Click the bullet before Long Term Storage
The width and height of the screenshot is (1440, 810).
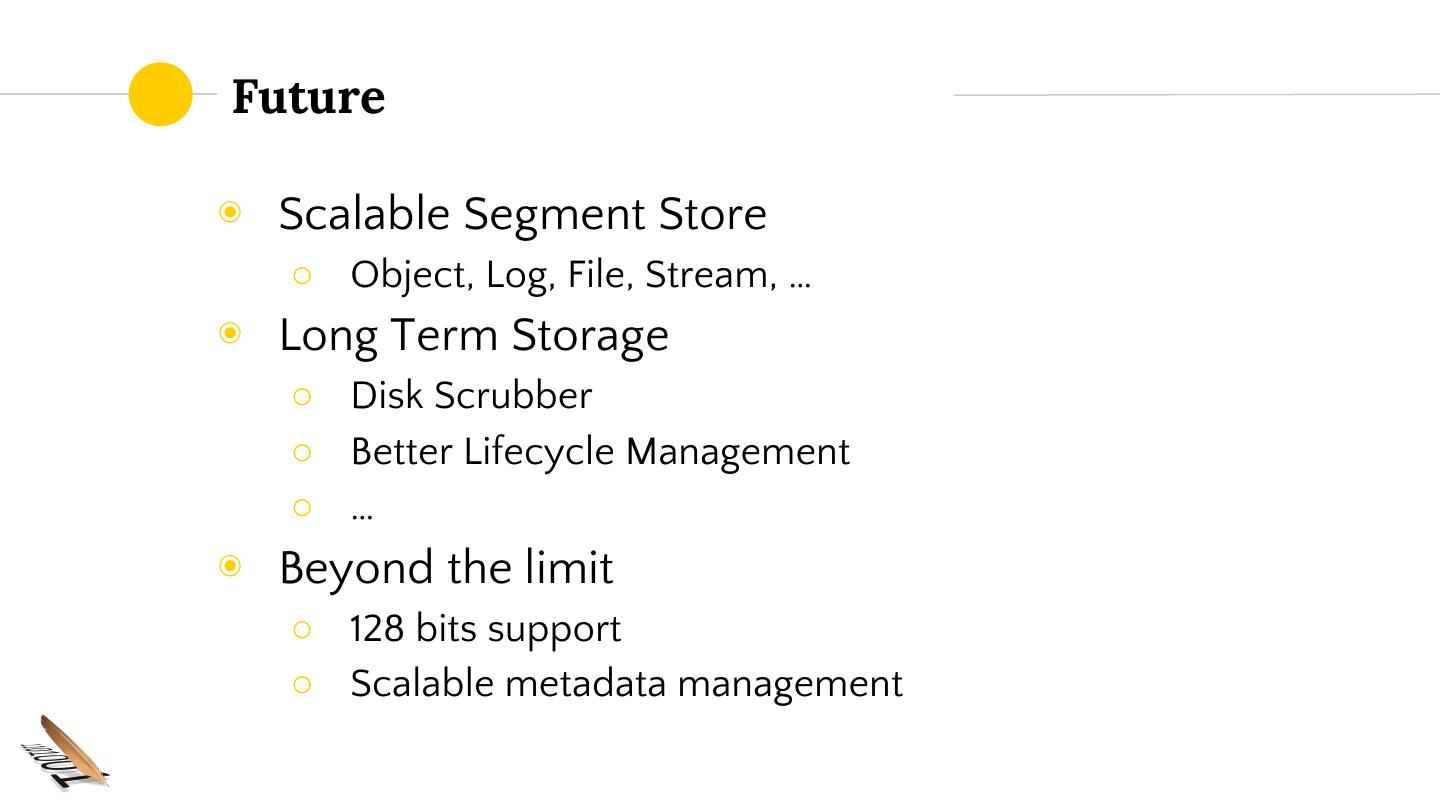point(231,333)
